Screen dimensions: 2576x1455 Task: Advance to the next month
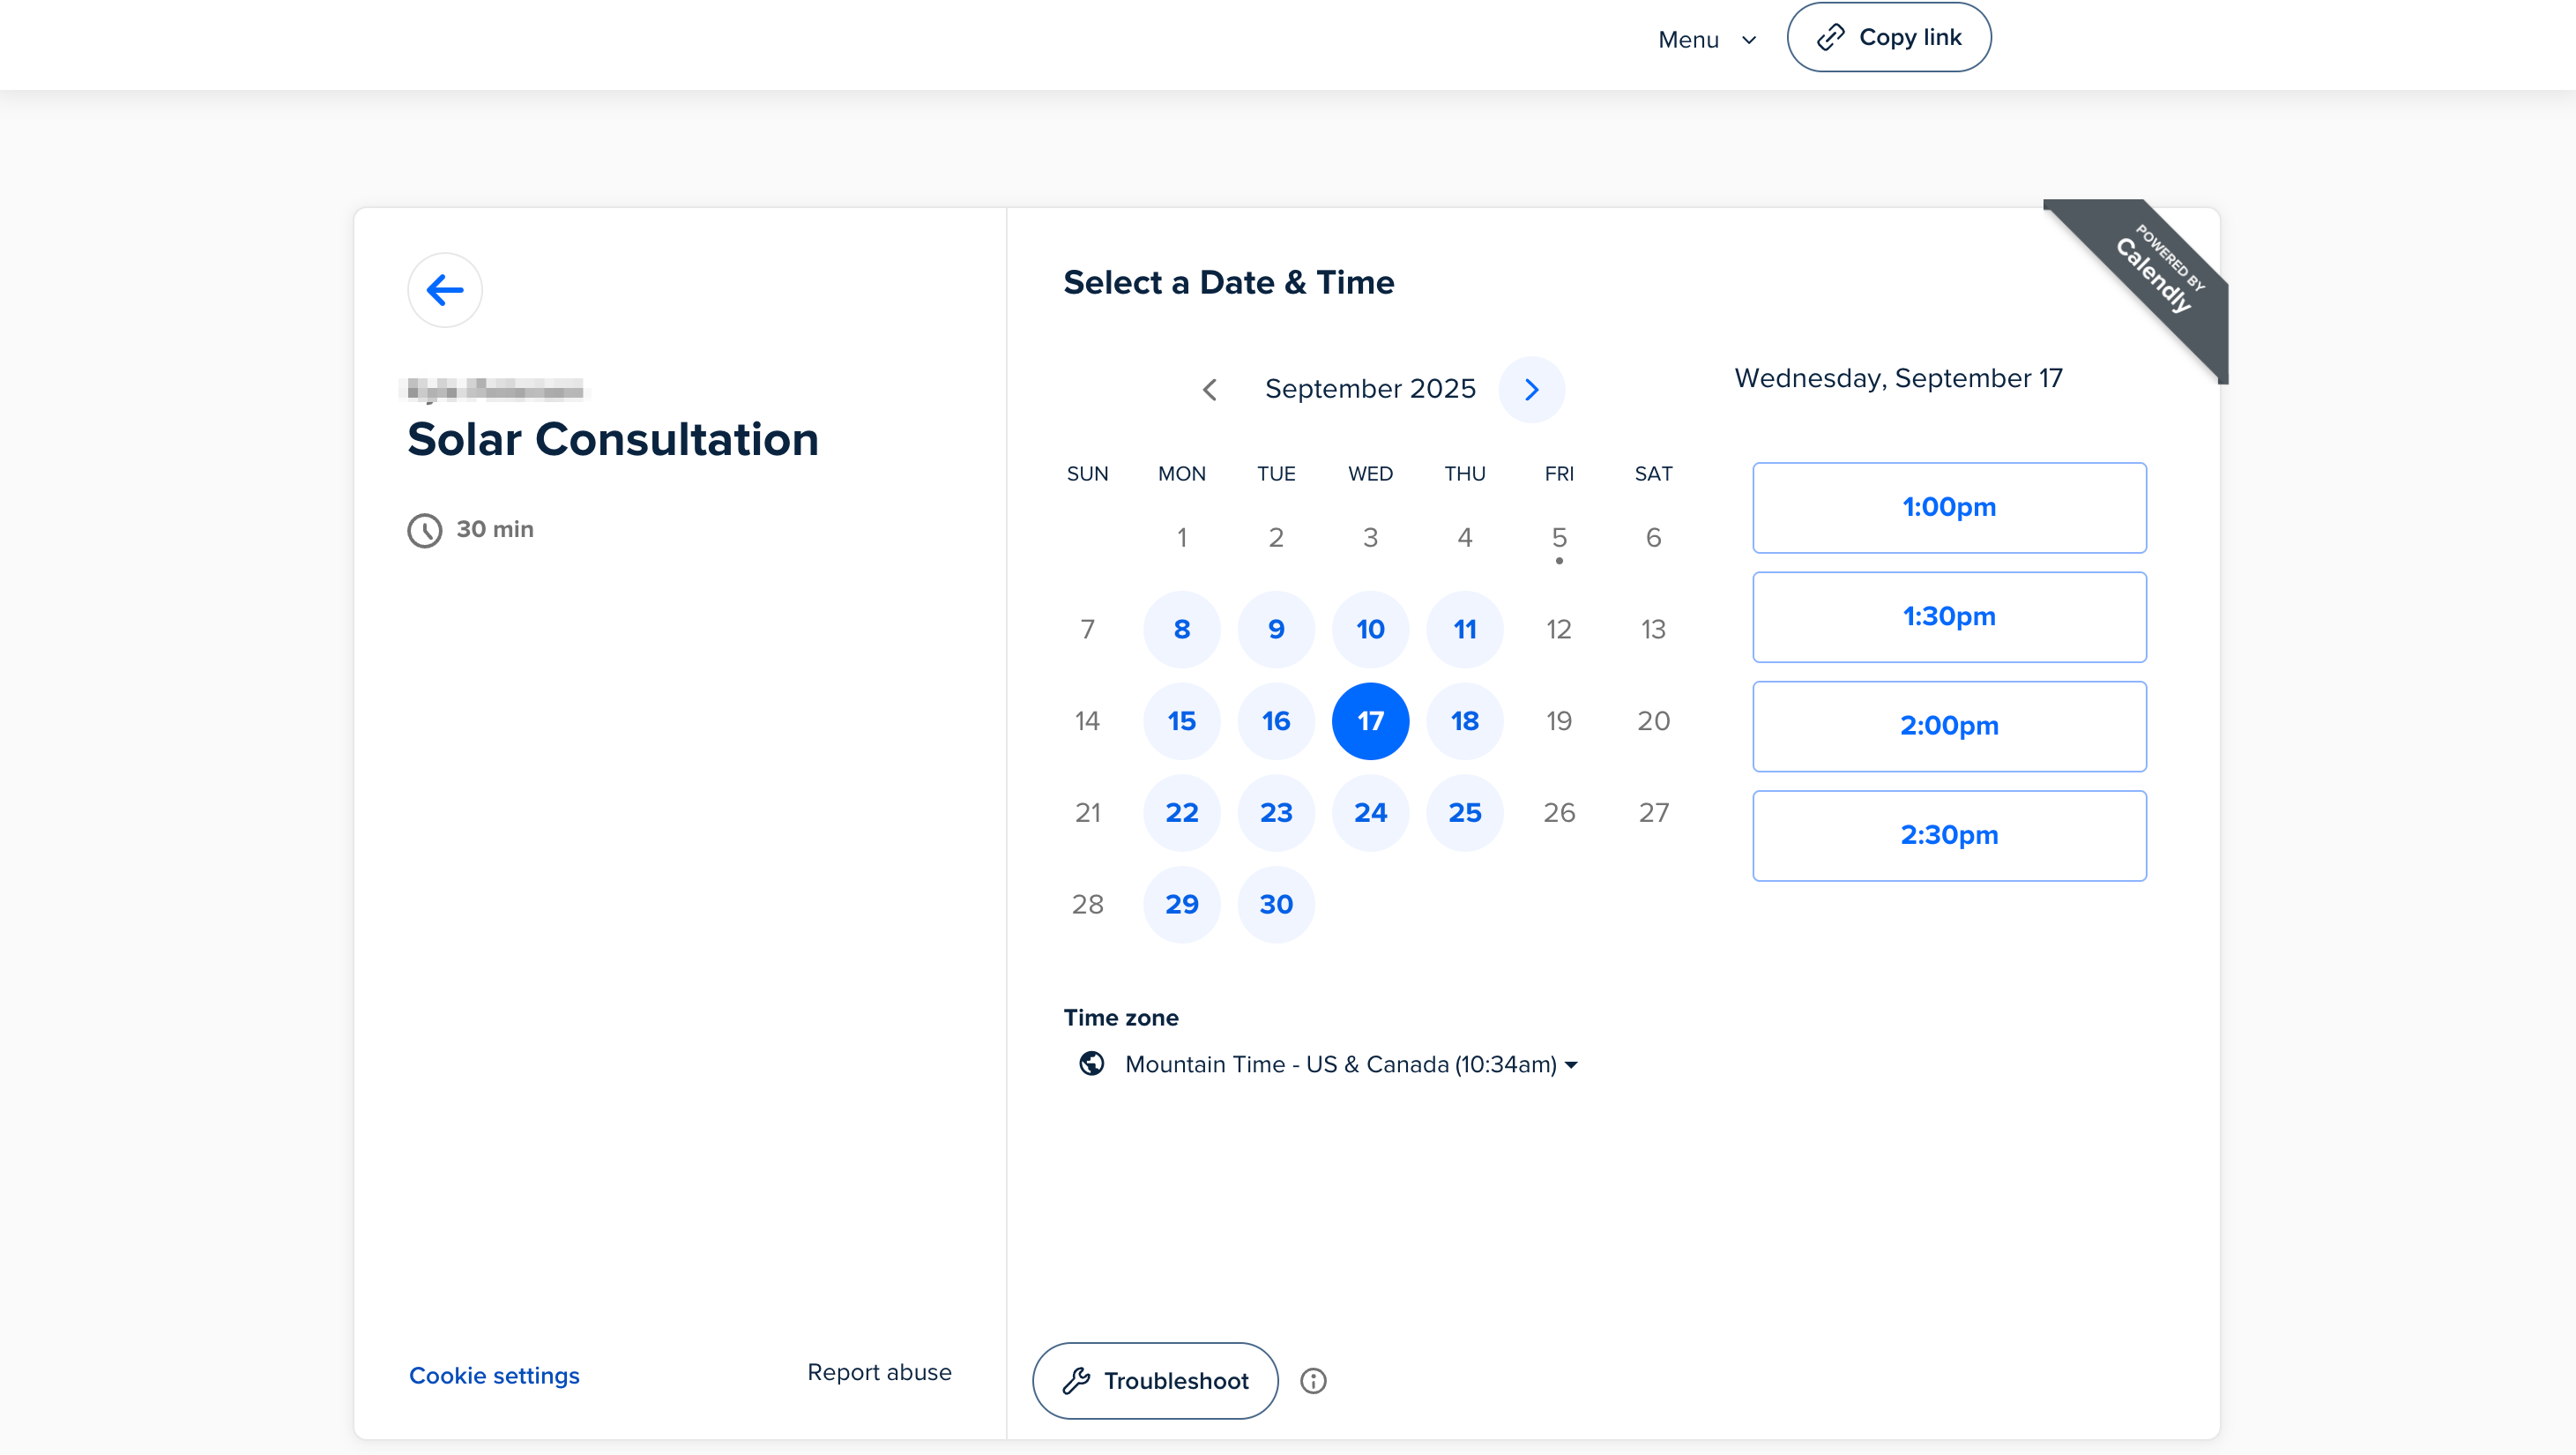tap(1531, 389)
